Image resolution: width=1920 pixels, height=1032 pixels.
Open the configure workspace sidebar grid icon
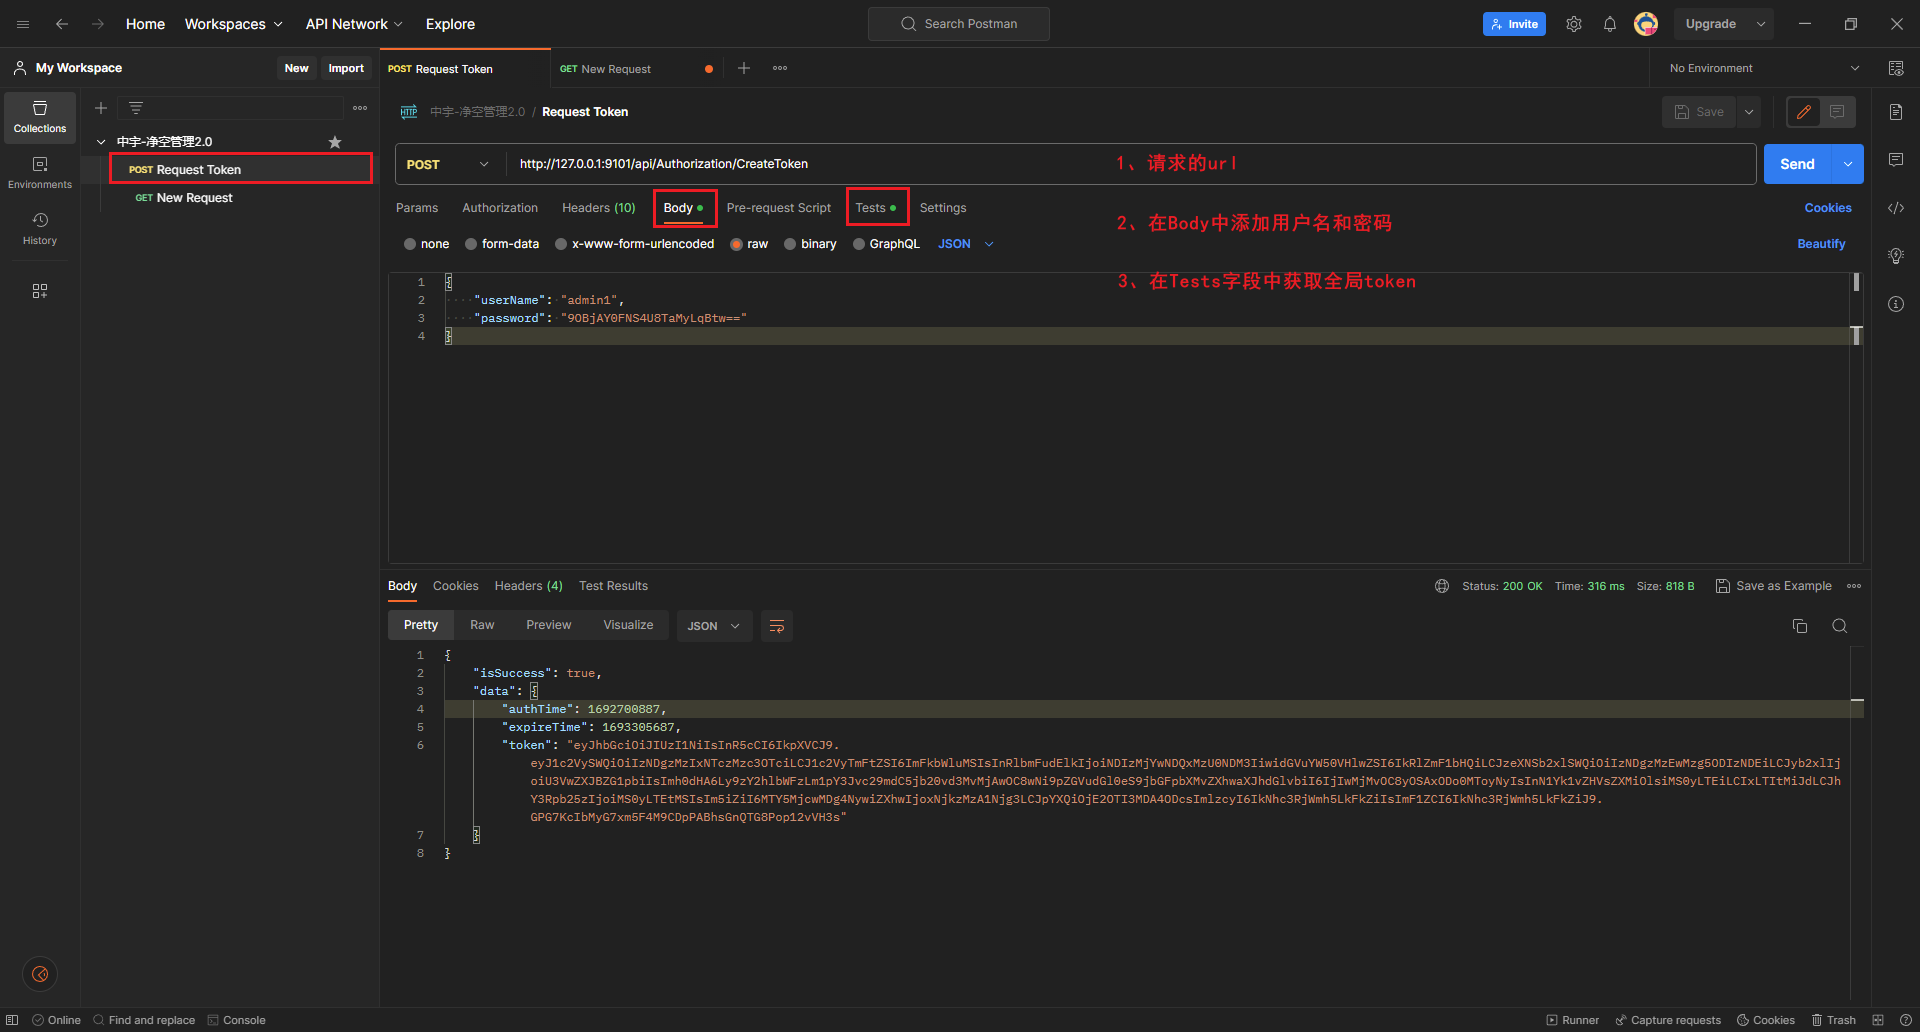[40, 291]
